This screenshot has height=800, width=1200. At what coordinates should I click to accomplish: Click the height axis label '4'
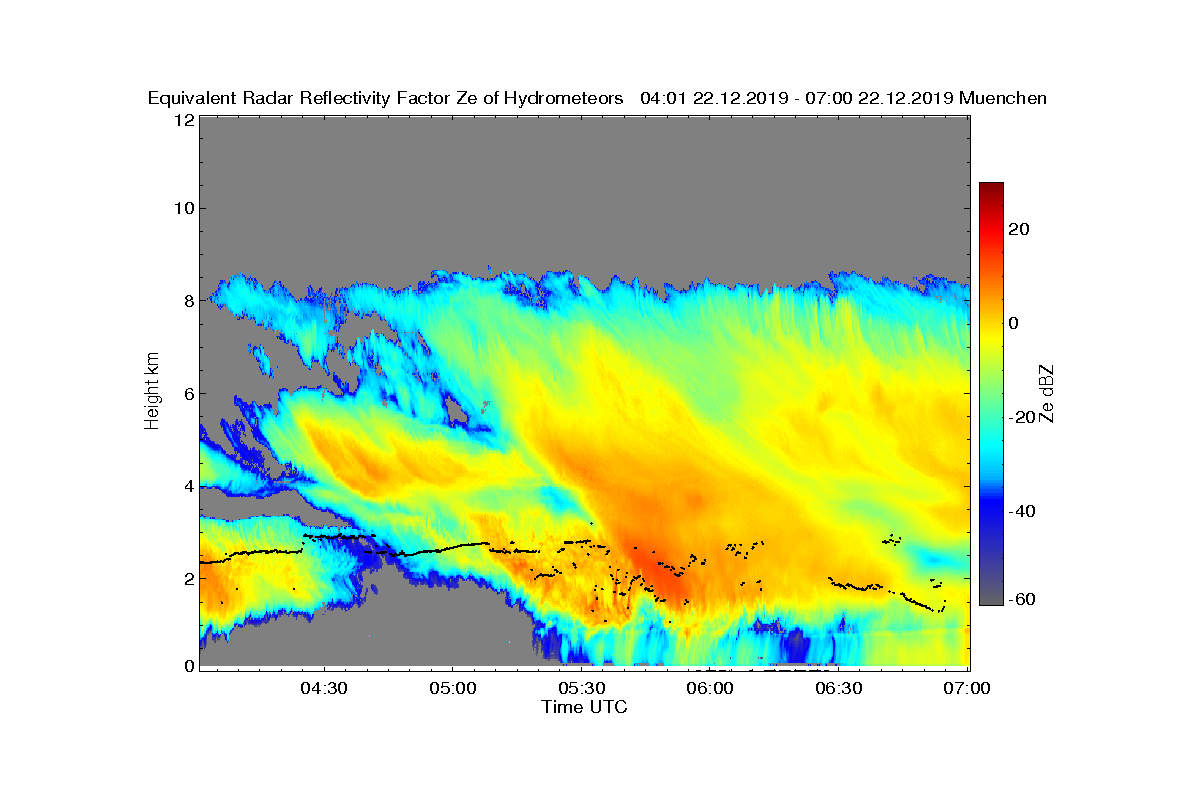point(188,486)
